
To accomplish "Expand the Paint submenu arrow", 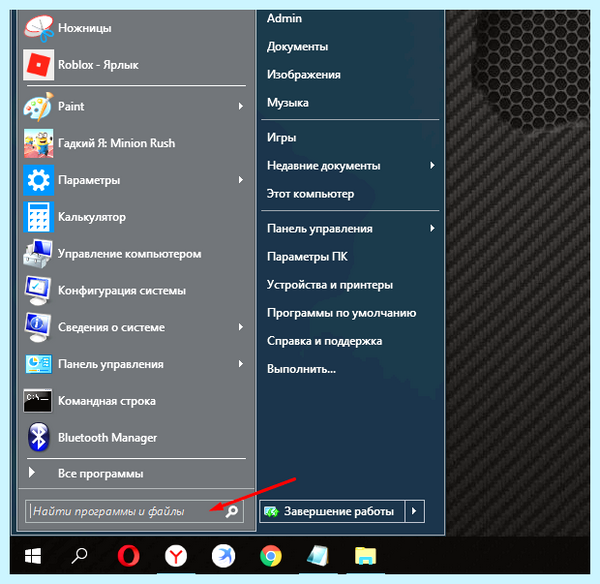I will (241, 106).
